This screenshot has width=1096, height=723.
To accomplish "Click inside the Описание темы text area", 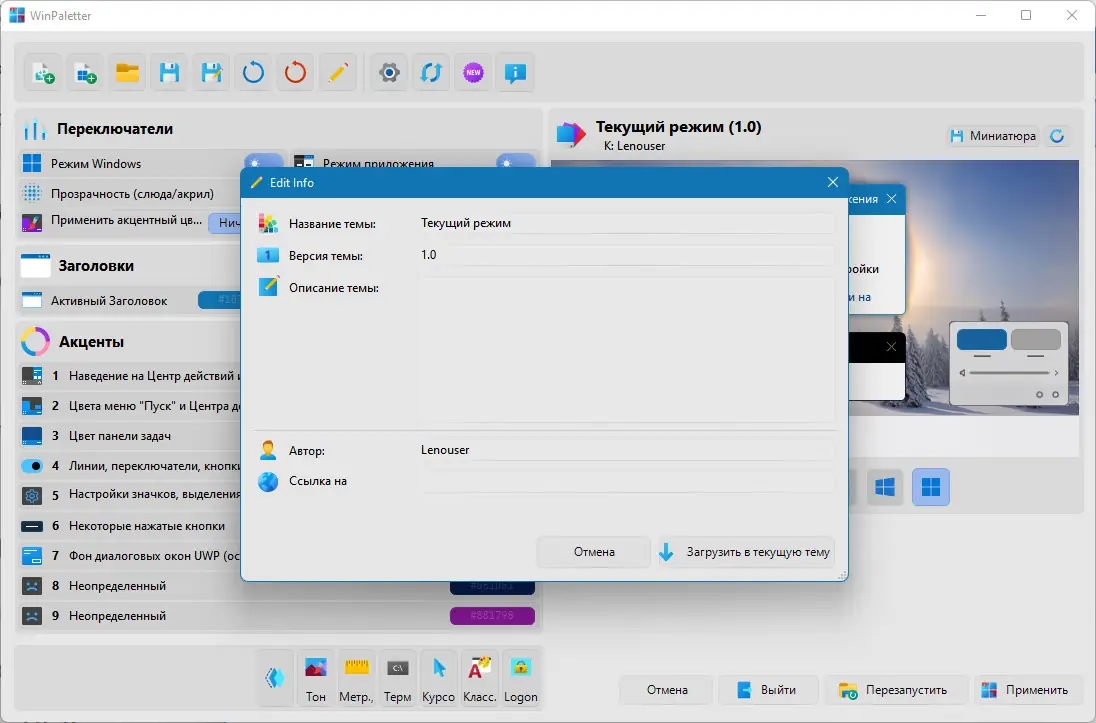I will pyautogui.click(x=626, y=350).
